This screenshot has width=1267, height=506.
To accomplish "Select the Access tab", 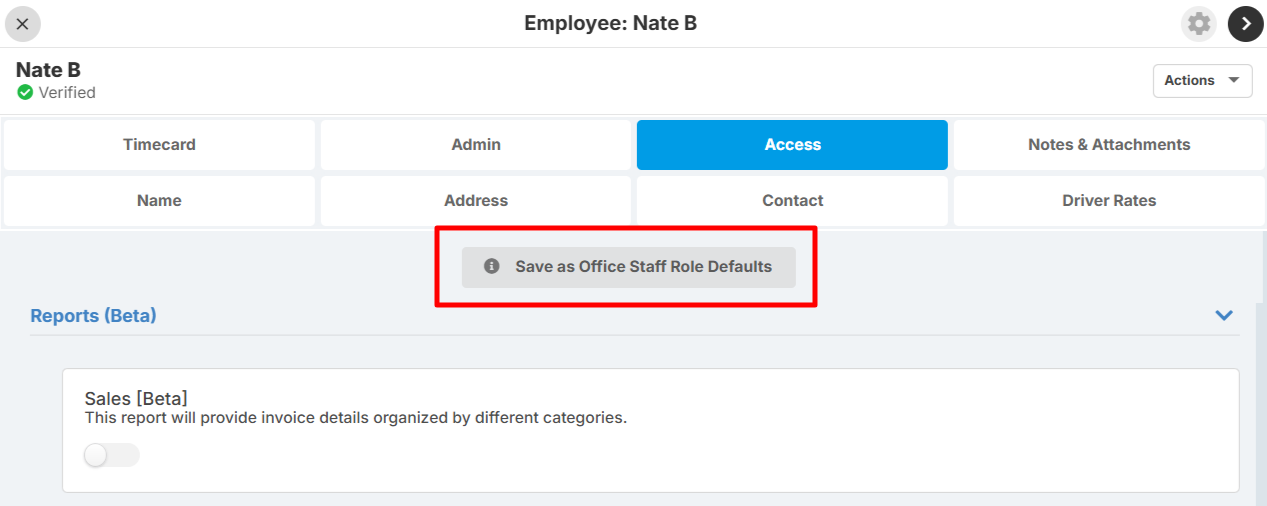I will tap(792, 145).
